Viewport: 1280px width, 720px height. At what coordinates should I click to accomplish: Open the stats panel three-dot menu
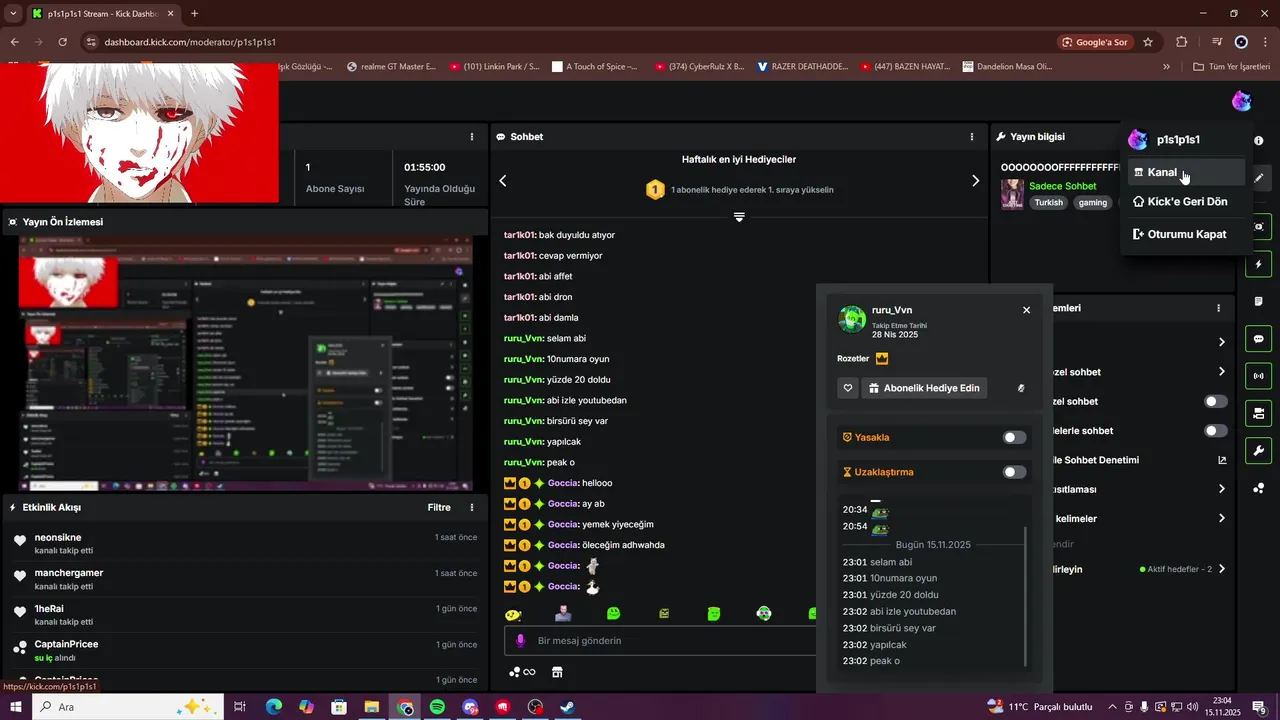click(x=472, y=137)
